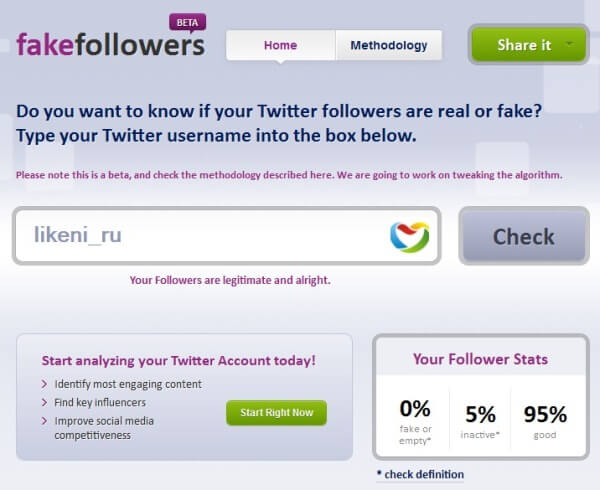Expand the Share it dropdown arrow

click(570, 45)
